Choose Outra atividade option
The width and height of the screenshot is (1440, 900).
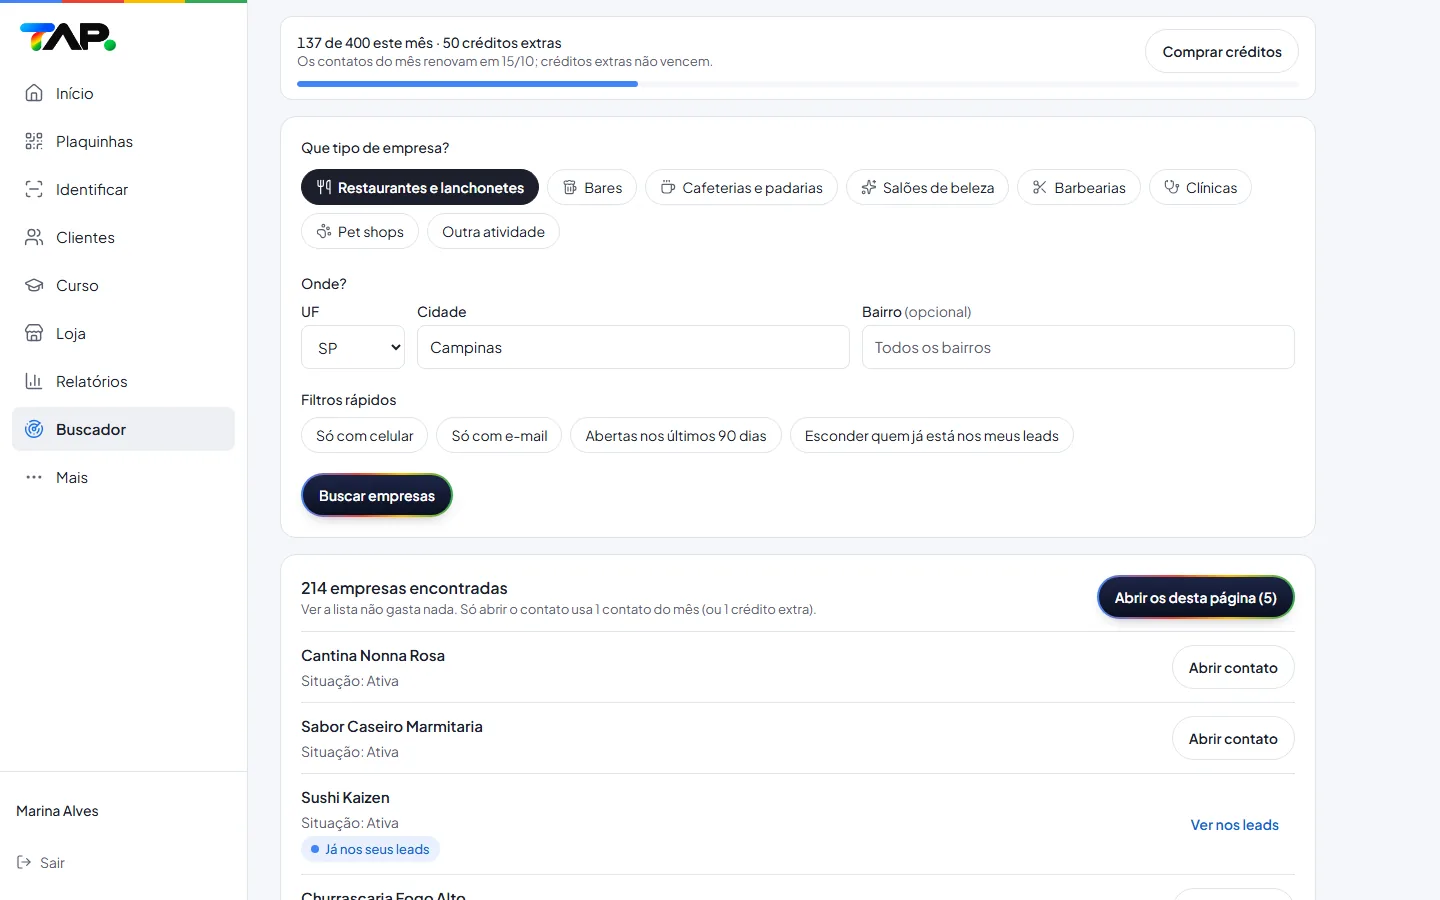point(493,231)
